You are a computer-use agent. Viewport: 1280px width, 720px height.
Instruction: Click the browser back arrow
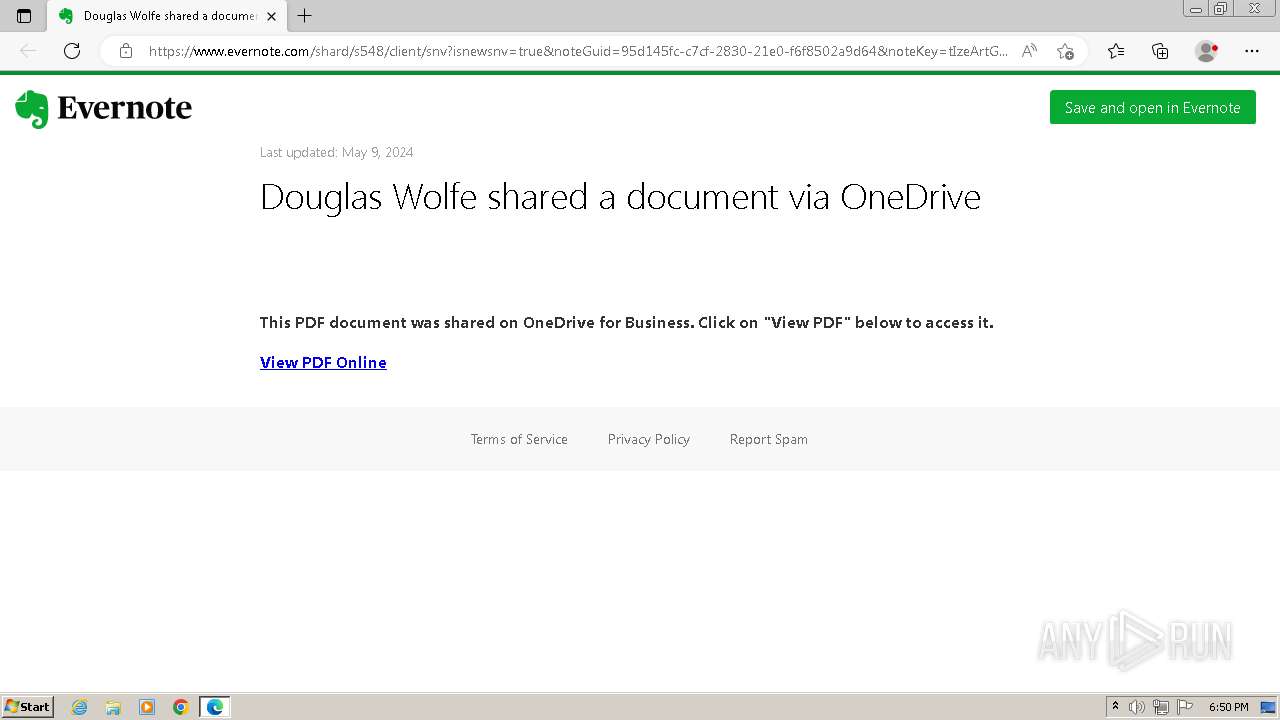click(x=28, y=51)
